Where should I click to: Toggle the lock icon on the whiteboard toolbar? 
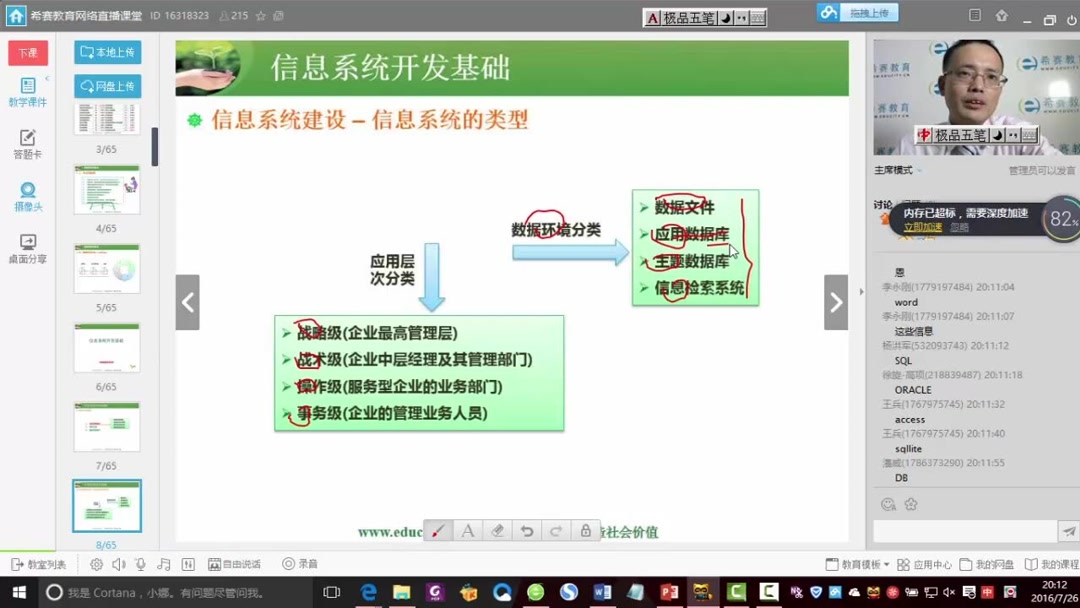point(586,531)
